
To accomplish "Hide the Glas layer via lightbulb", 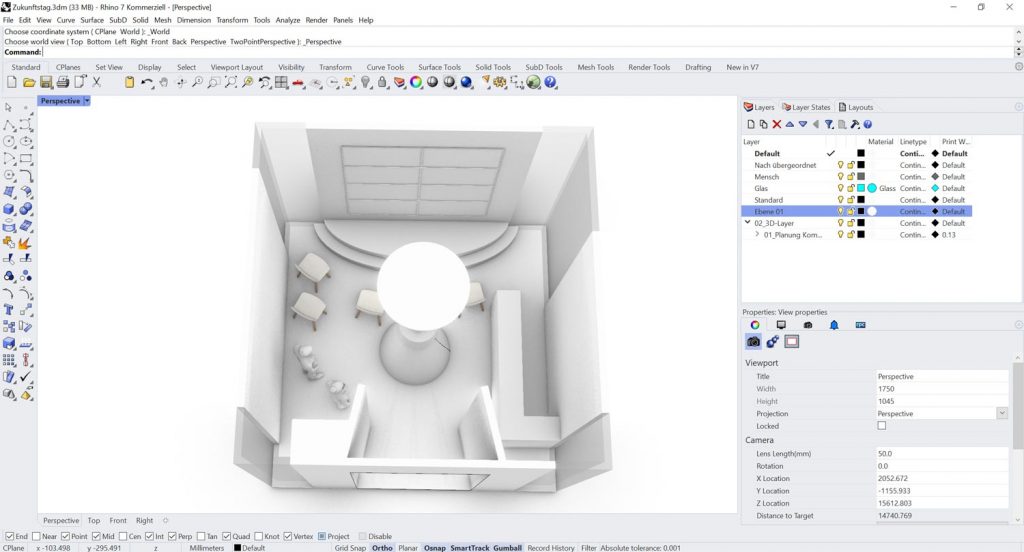I will pyautogui.click(x=841, y=188).
